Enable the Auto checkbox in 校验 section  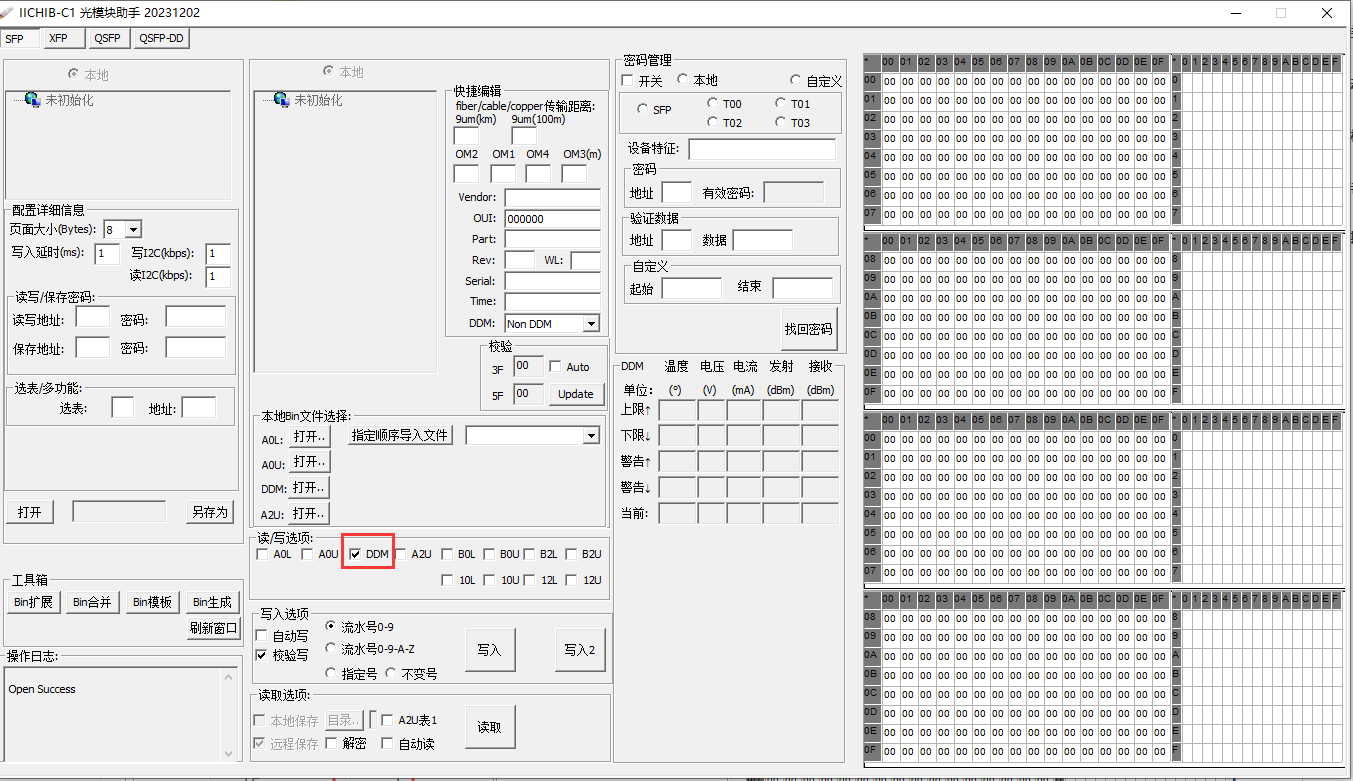[x=556, y=366]
